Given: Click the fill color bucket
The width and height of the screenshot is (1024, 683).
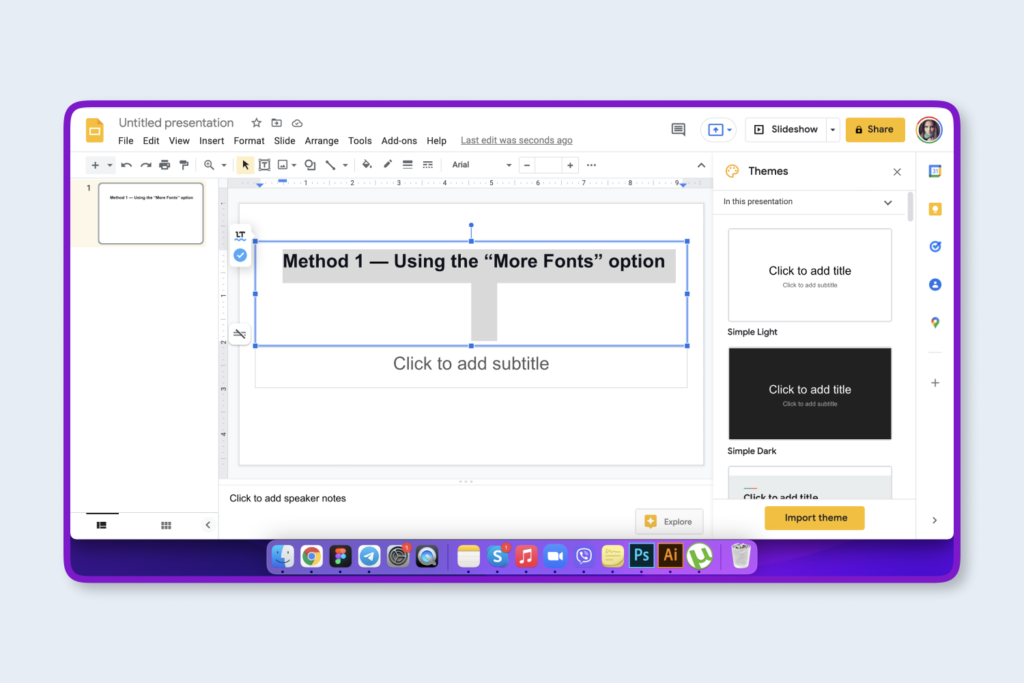Looking at the screenshot, I should coord(367,165).
